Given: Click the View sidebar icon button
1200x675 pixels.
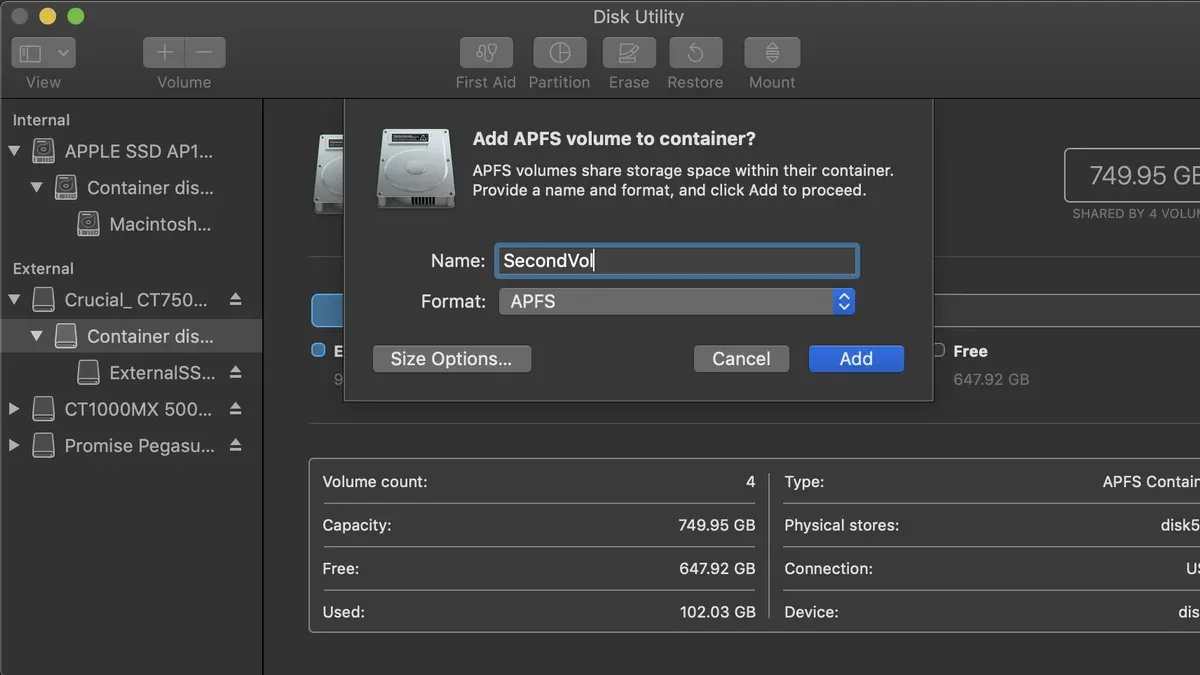Looking at the screenshot, I should (31, 53).
